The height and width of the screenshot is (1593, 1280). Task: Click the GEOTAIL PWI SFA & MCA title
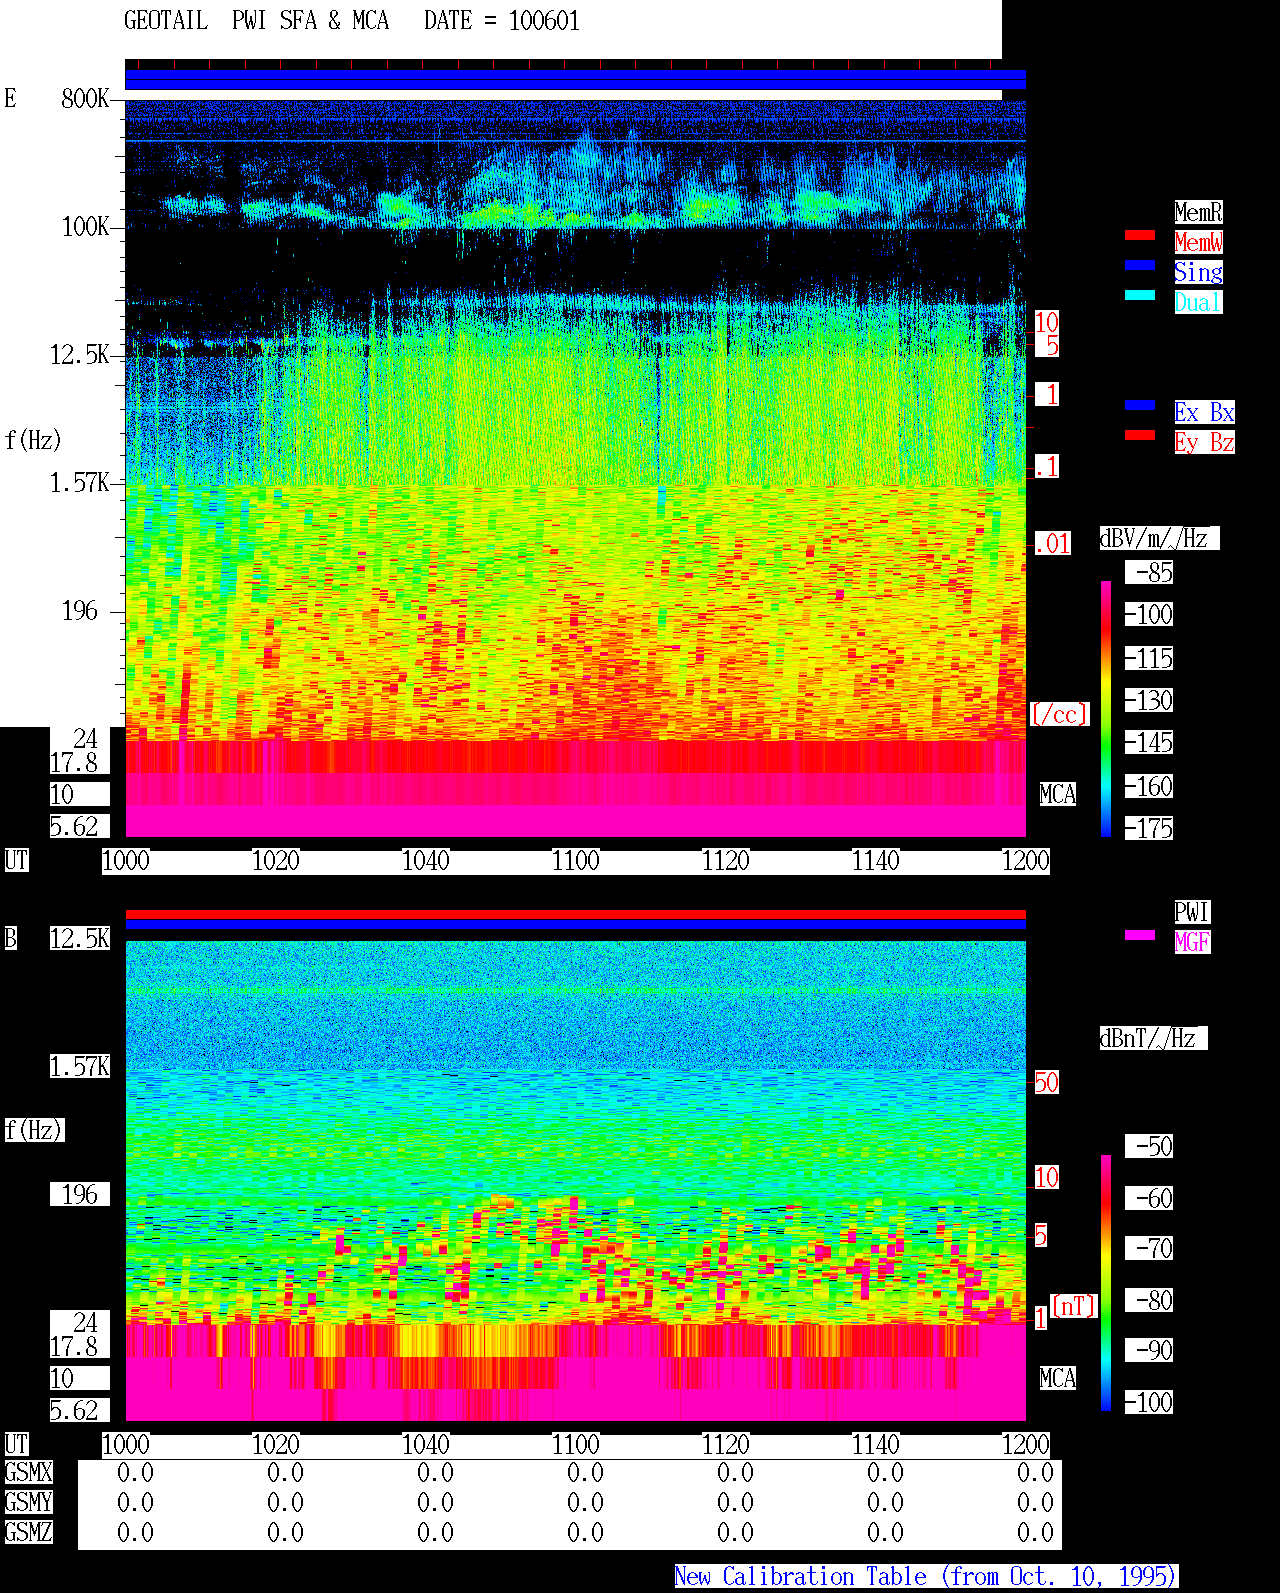click(256, 21)
